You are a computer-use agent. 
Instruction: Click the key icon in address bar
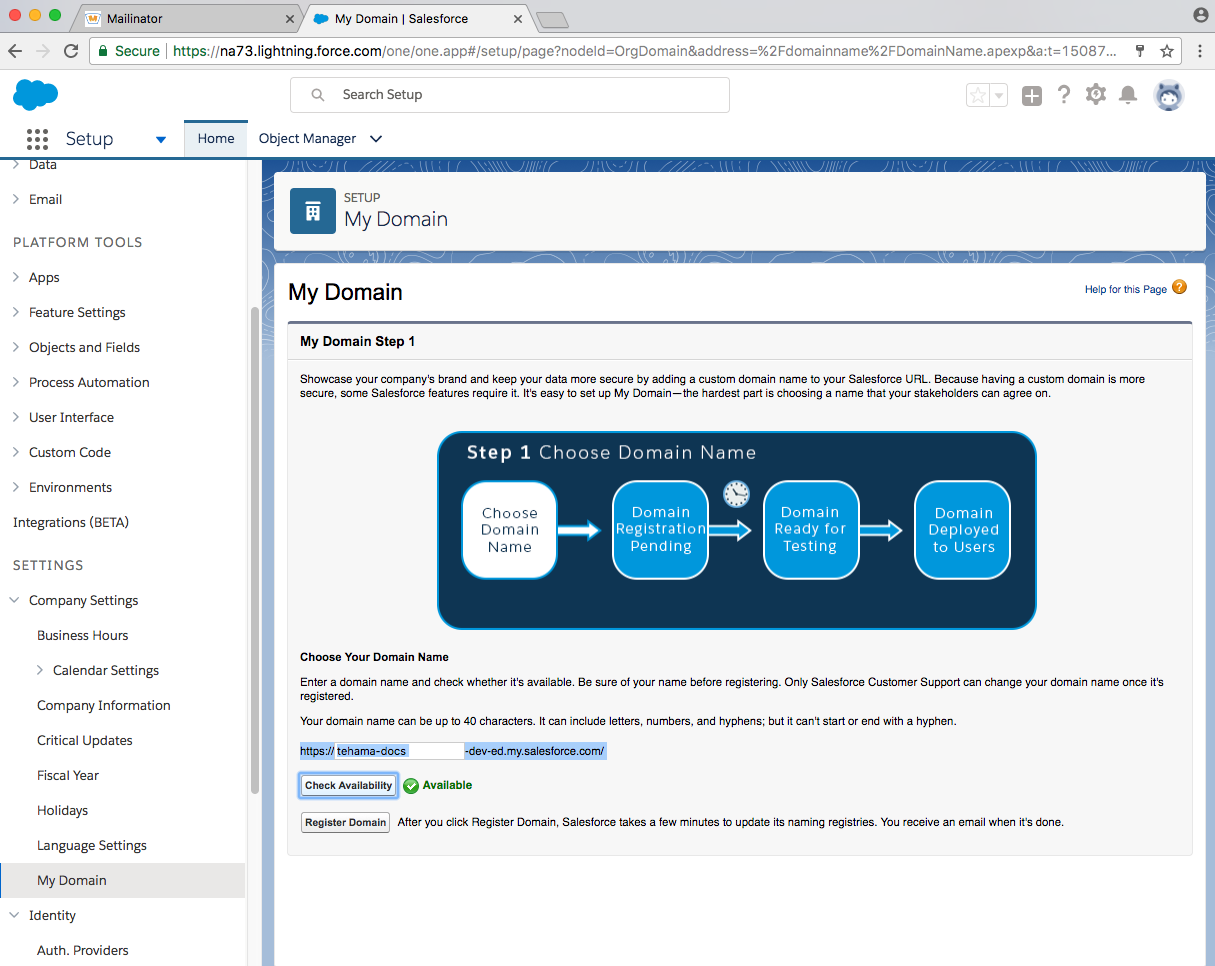click(x=1140, y=51)
